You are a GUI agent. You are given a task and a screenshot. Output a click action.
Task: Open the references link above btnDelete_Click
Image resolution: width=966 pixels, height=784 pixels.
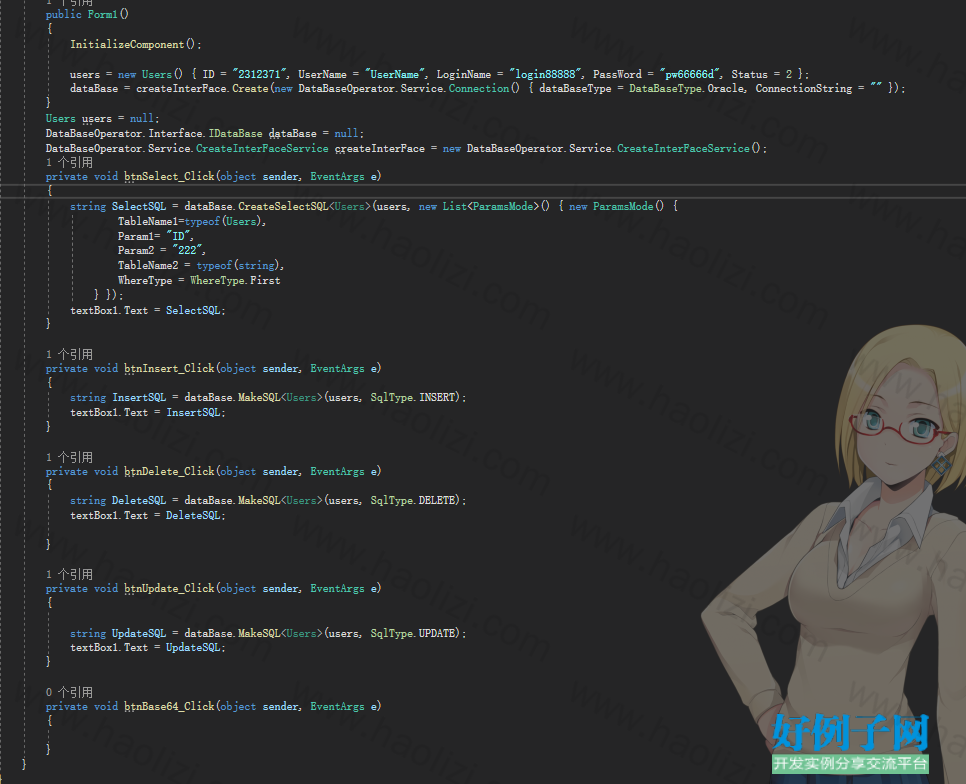69,457
